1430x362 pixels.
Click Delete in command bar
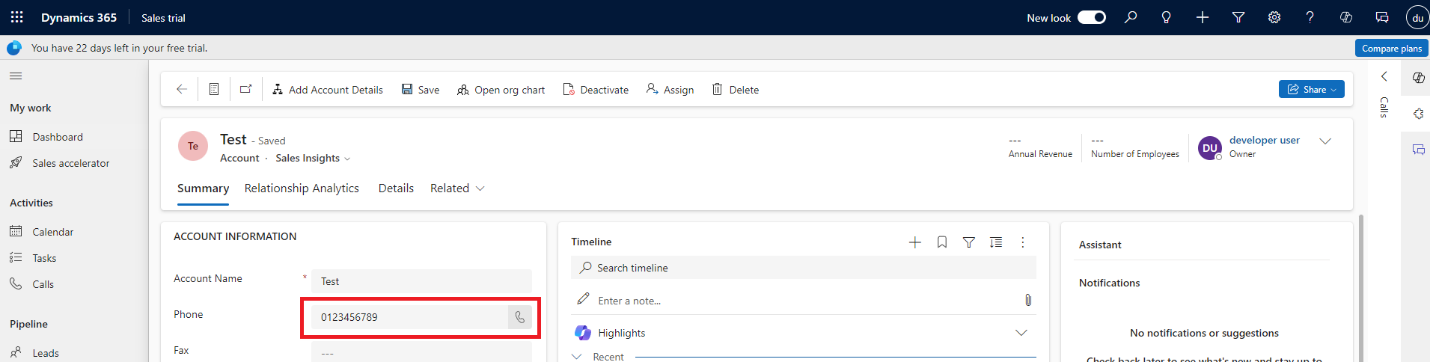click(735, 89)
